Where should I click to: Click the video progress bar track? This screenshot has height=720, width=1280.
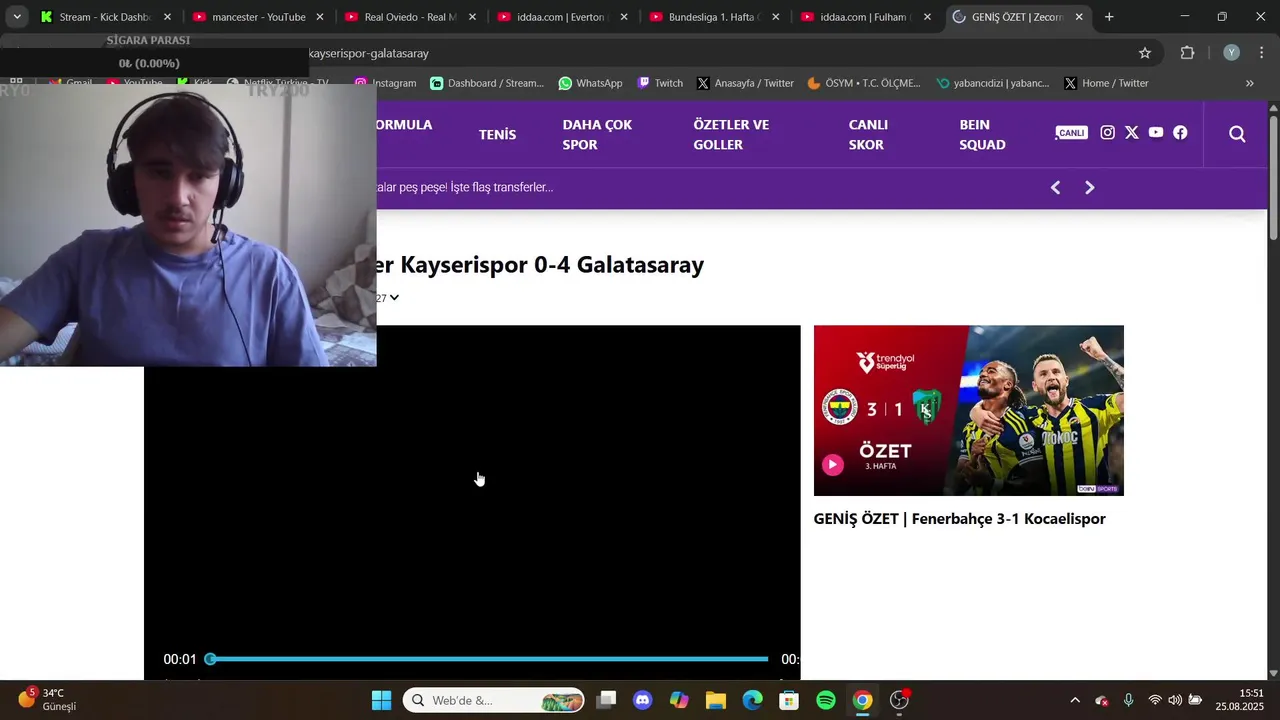[x=489, y=659]
